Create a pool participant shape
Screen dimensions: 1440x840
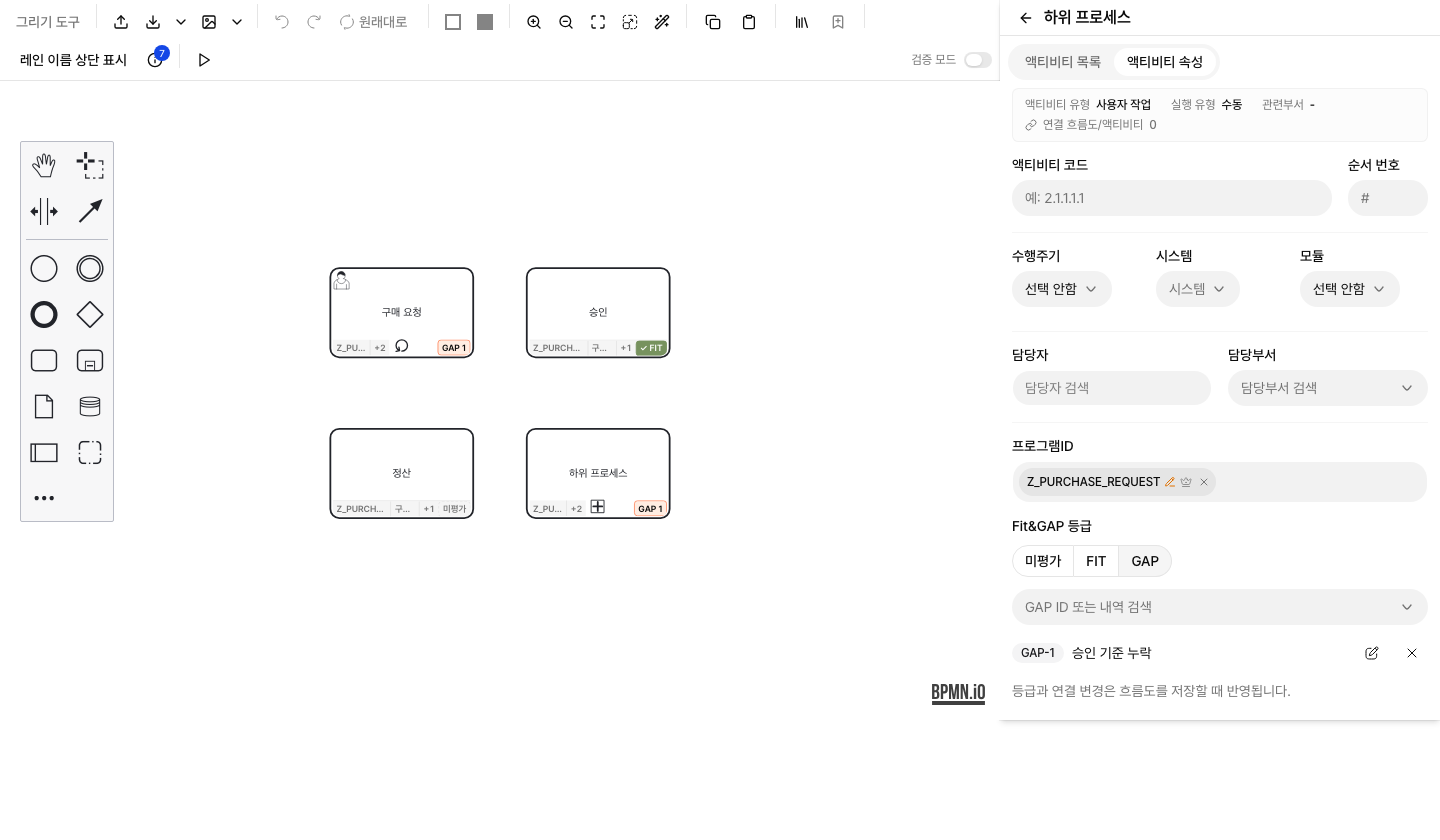pos(44,452)
